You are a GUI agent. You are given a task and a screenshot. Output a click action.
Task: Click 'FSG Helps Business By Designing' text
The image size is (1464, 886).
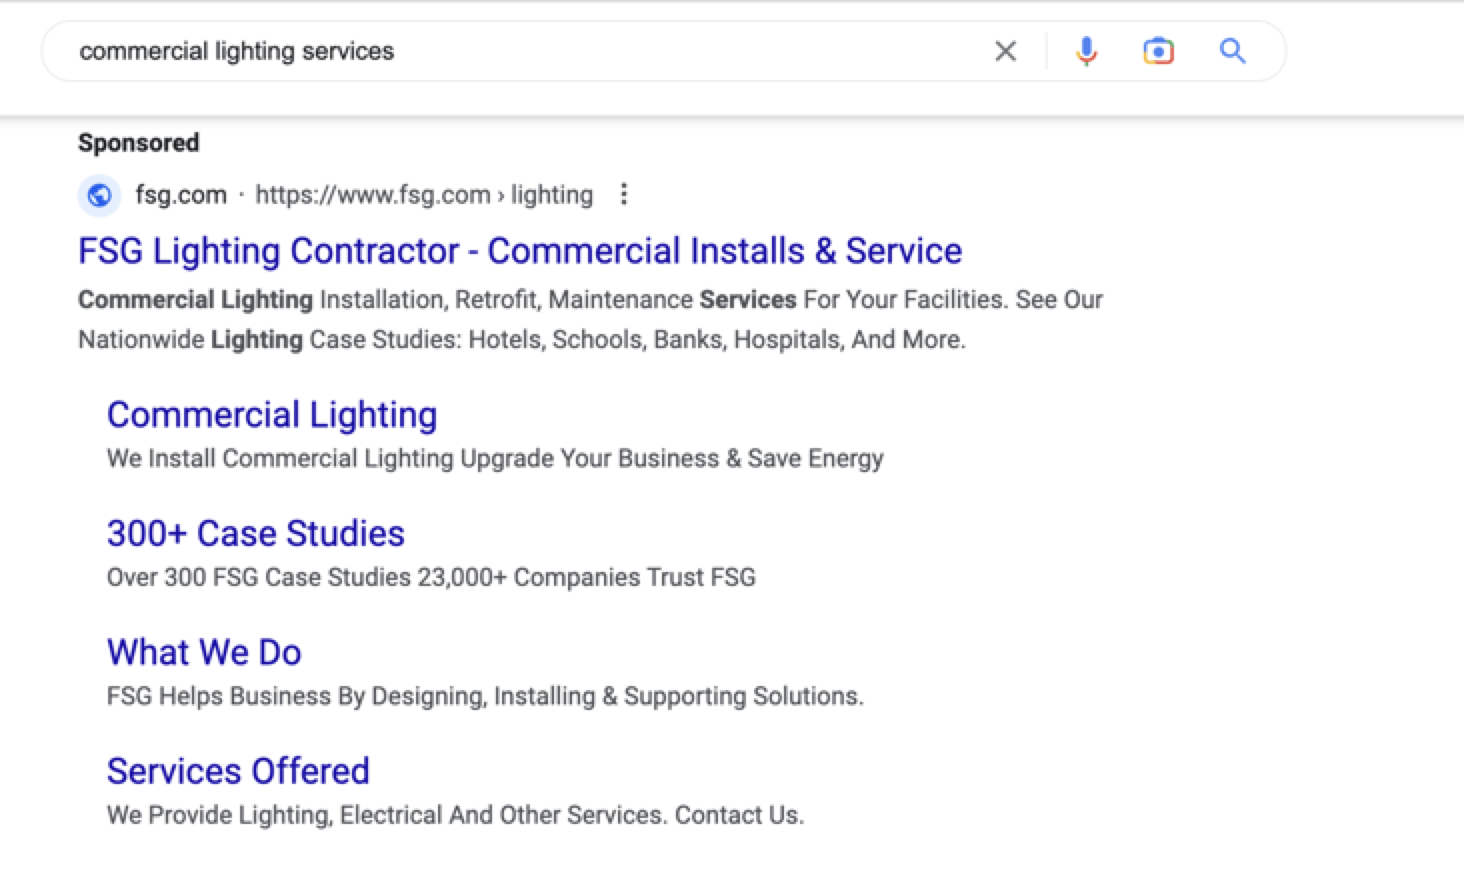click(x=484, y=696)
